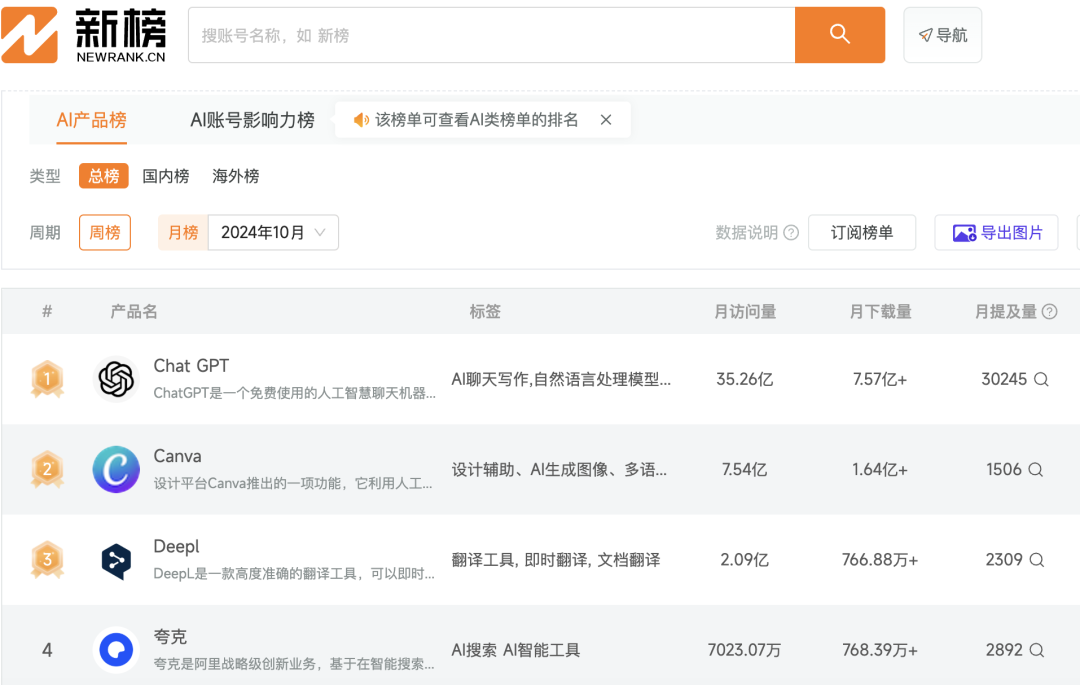Viewport: 1080px width, 685px height.
Task: Click the 产品名 column header
Action: point(134,312)
